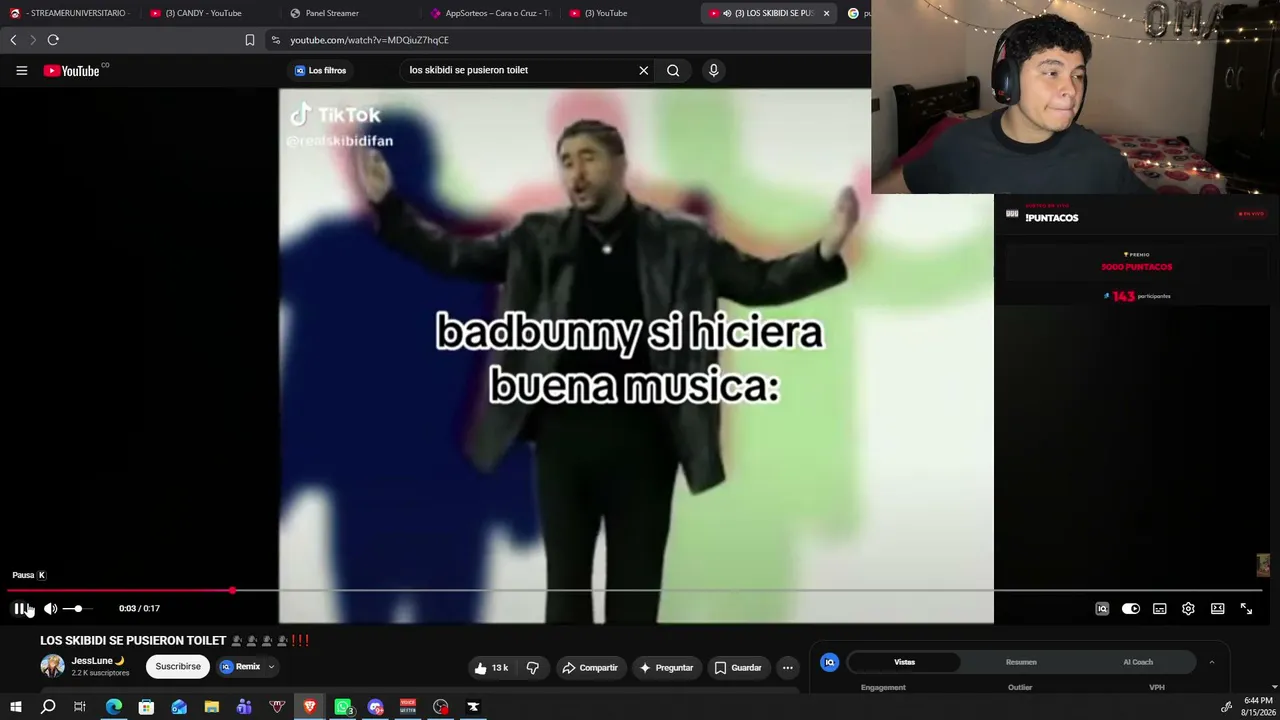Run search with the magnifying glass button

click(673, 70)
